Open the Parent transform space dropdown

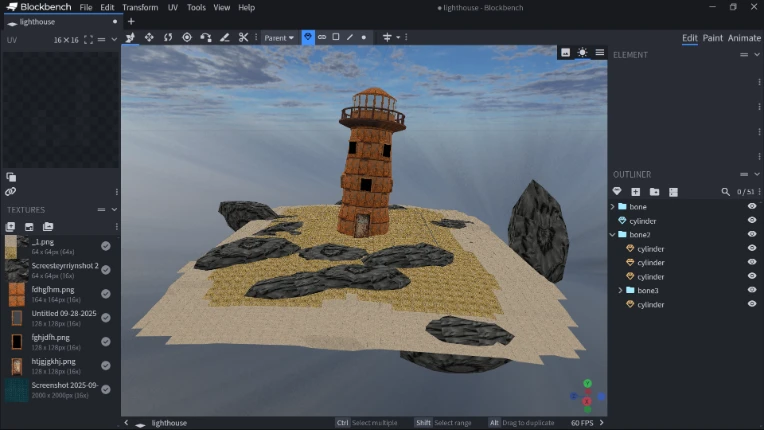[x=279, y=37]
